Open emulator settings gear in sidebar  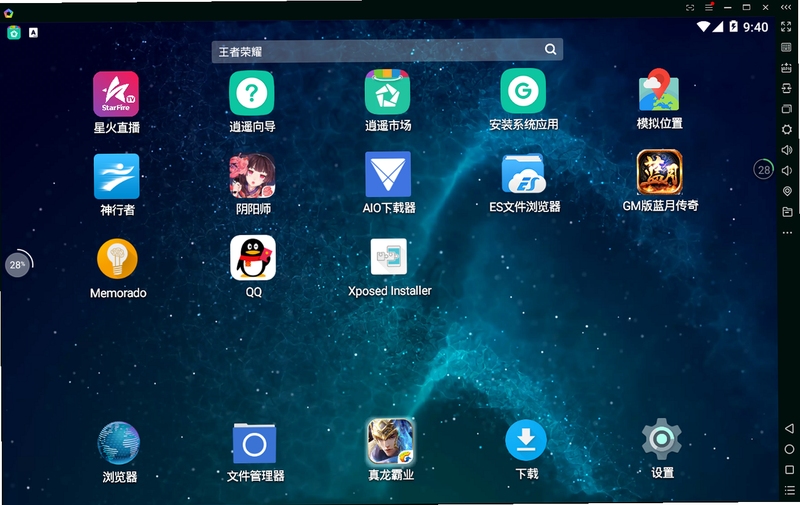[787, 130]
